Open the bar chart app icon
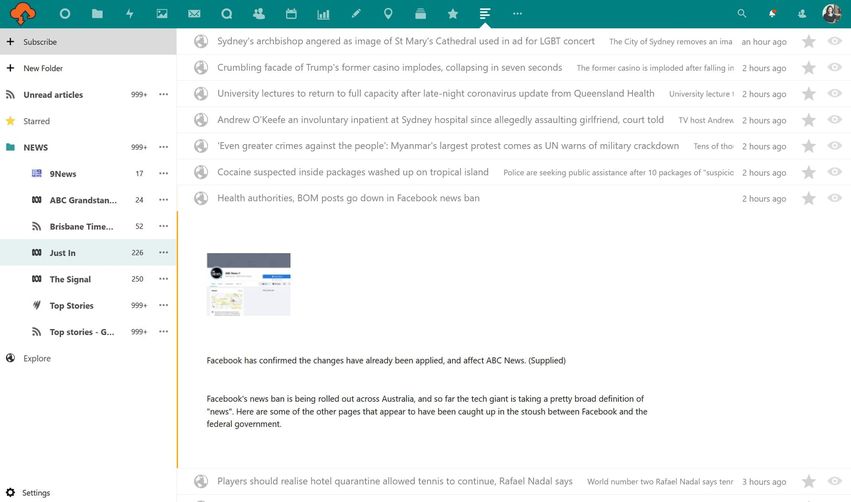 [323, 14]
